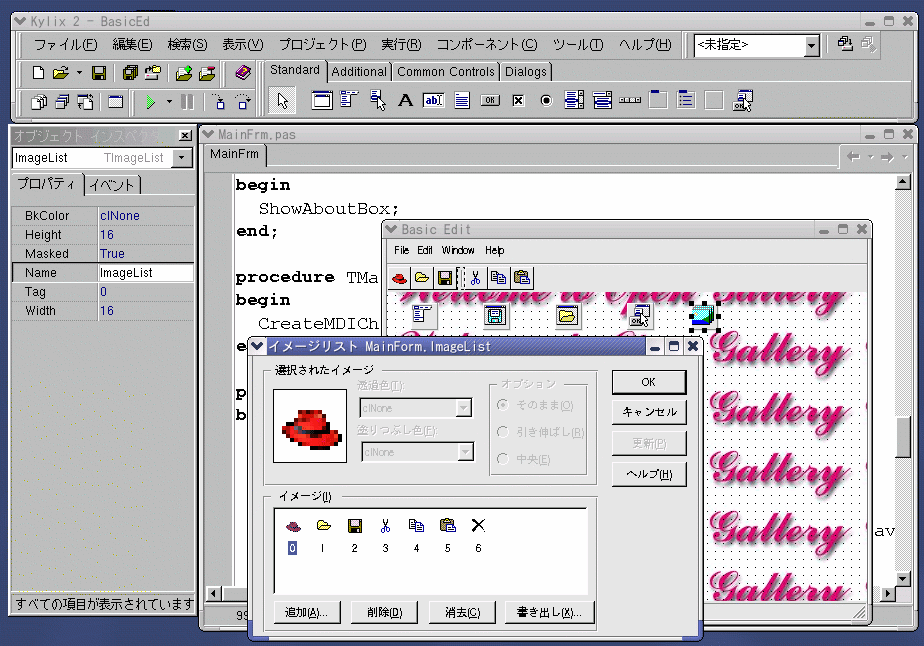Viewport: 924px width, 646px height.
Task: Pick the Button component (OK icon)
Action: 490,100
